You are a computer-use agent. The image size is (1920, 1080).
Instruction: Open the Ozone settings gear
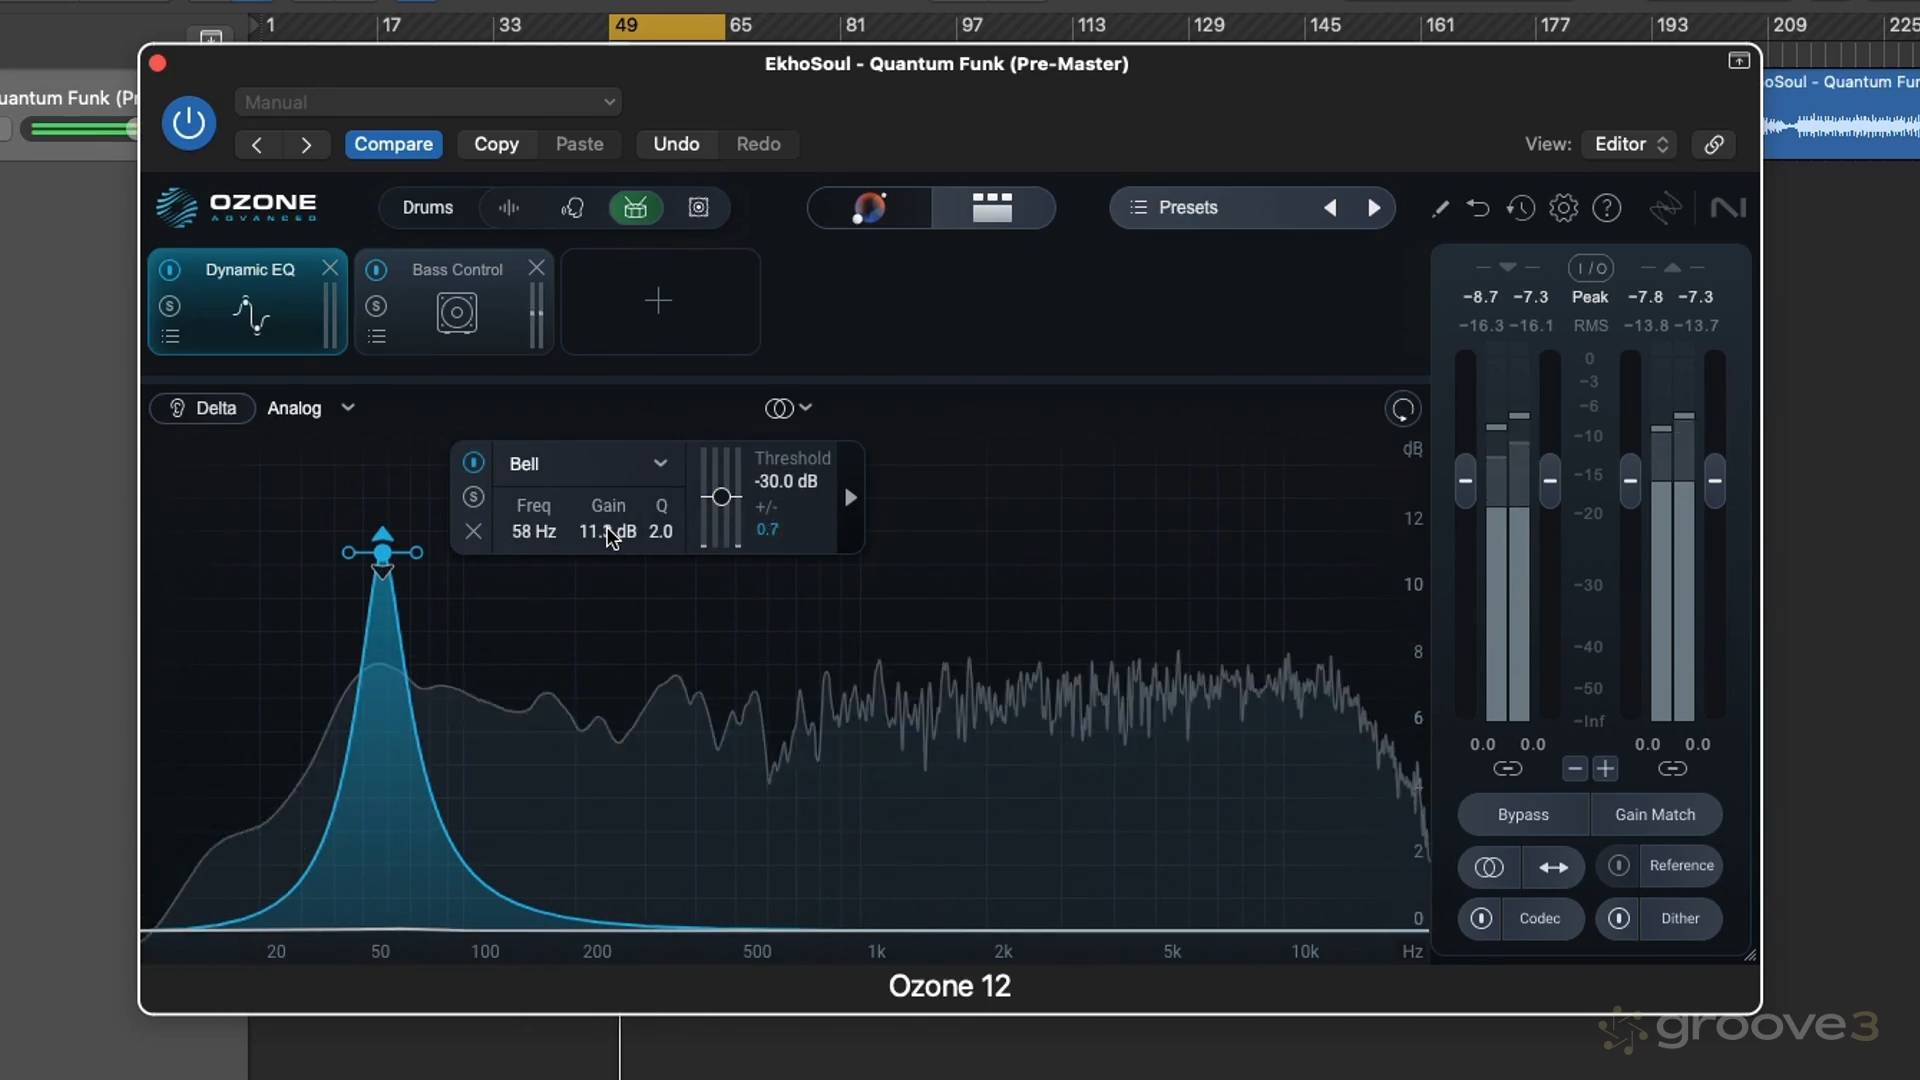click(x=1563, y=208)
